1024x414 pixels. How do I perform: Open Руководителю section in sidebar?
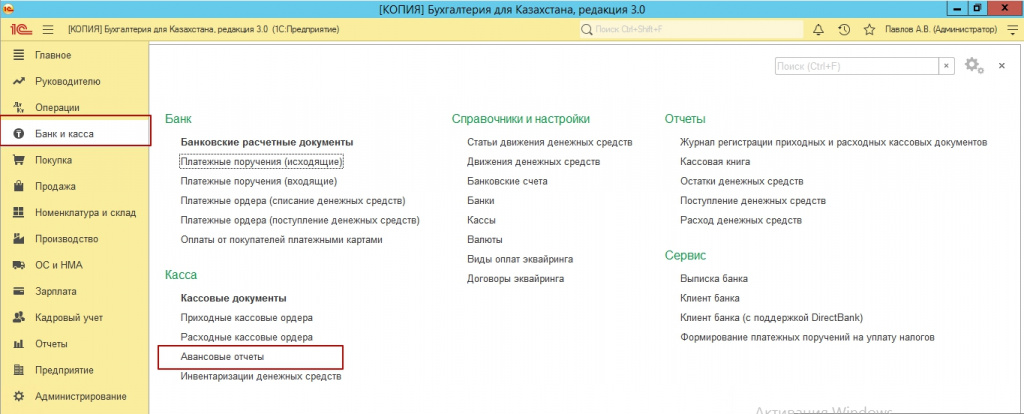click(x=67, y=82)
